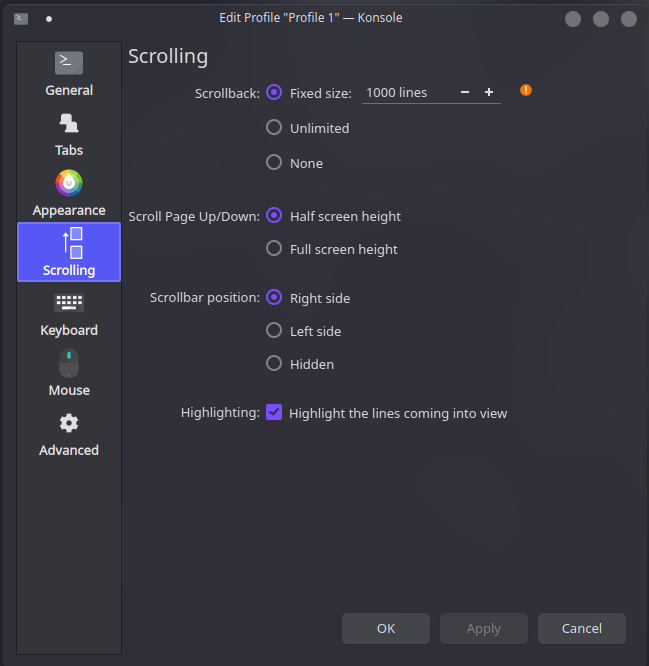This screenshot has height=666, width=649.
Task: Choose Full screen height scrolling
Action: [274, 249]
